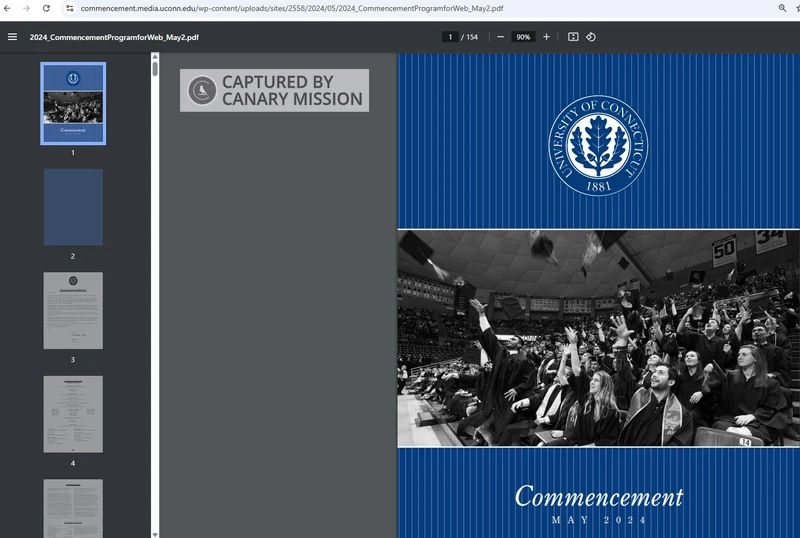800x538 pixels.
Task: Click the fit to page icon
Action: coord(573,37)
